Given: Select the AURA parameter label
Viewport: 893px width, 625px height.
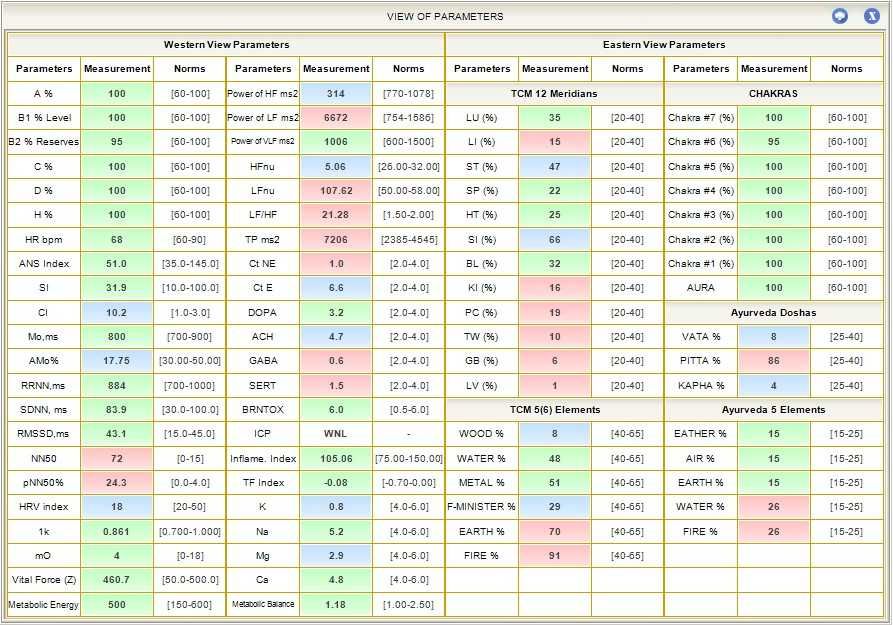Looking at the screenshot, I should [x=701, y=288].
